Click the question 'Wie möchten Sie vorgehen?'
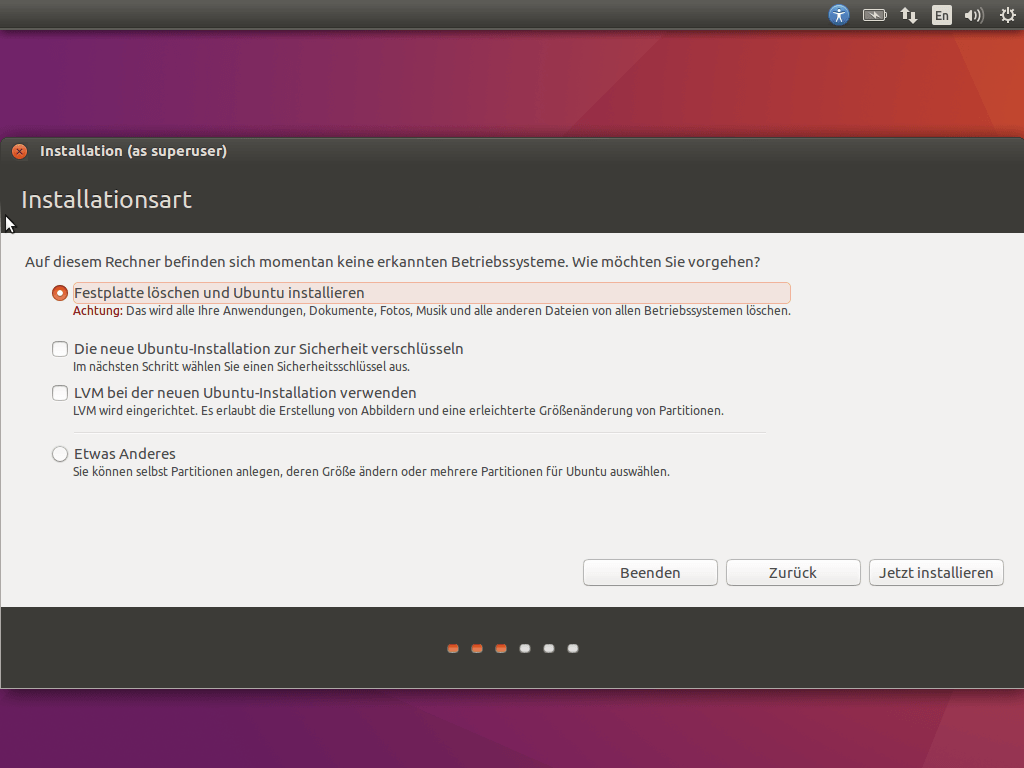 pyautogui.click(x=665, y=262)
